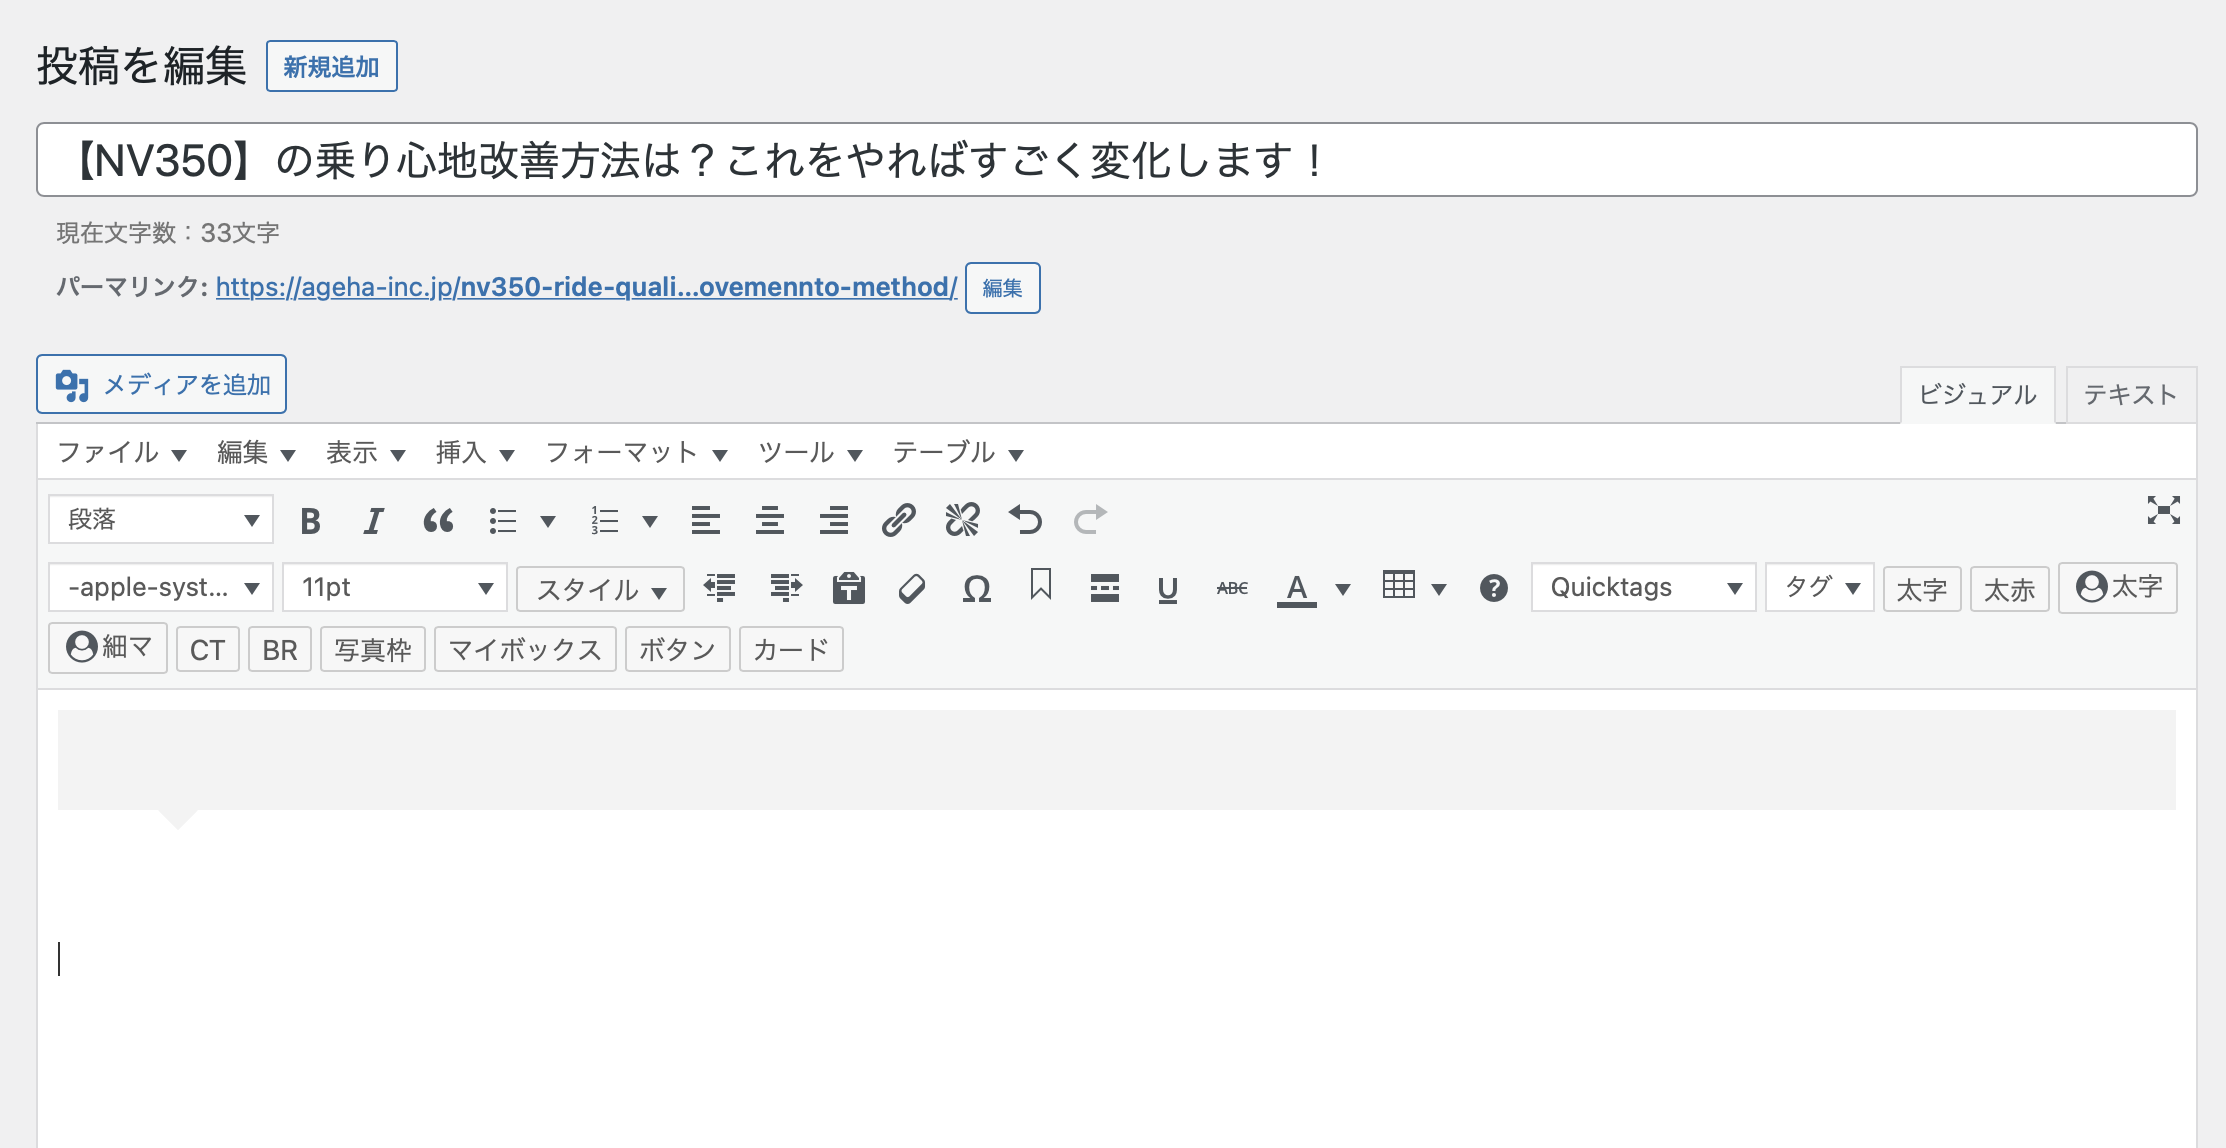Toggle distraction-free fullscreen mode

(2163, 511)
